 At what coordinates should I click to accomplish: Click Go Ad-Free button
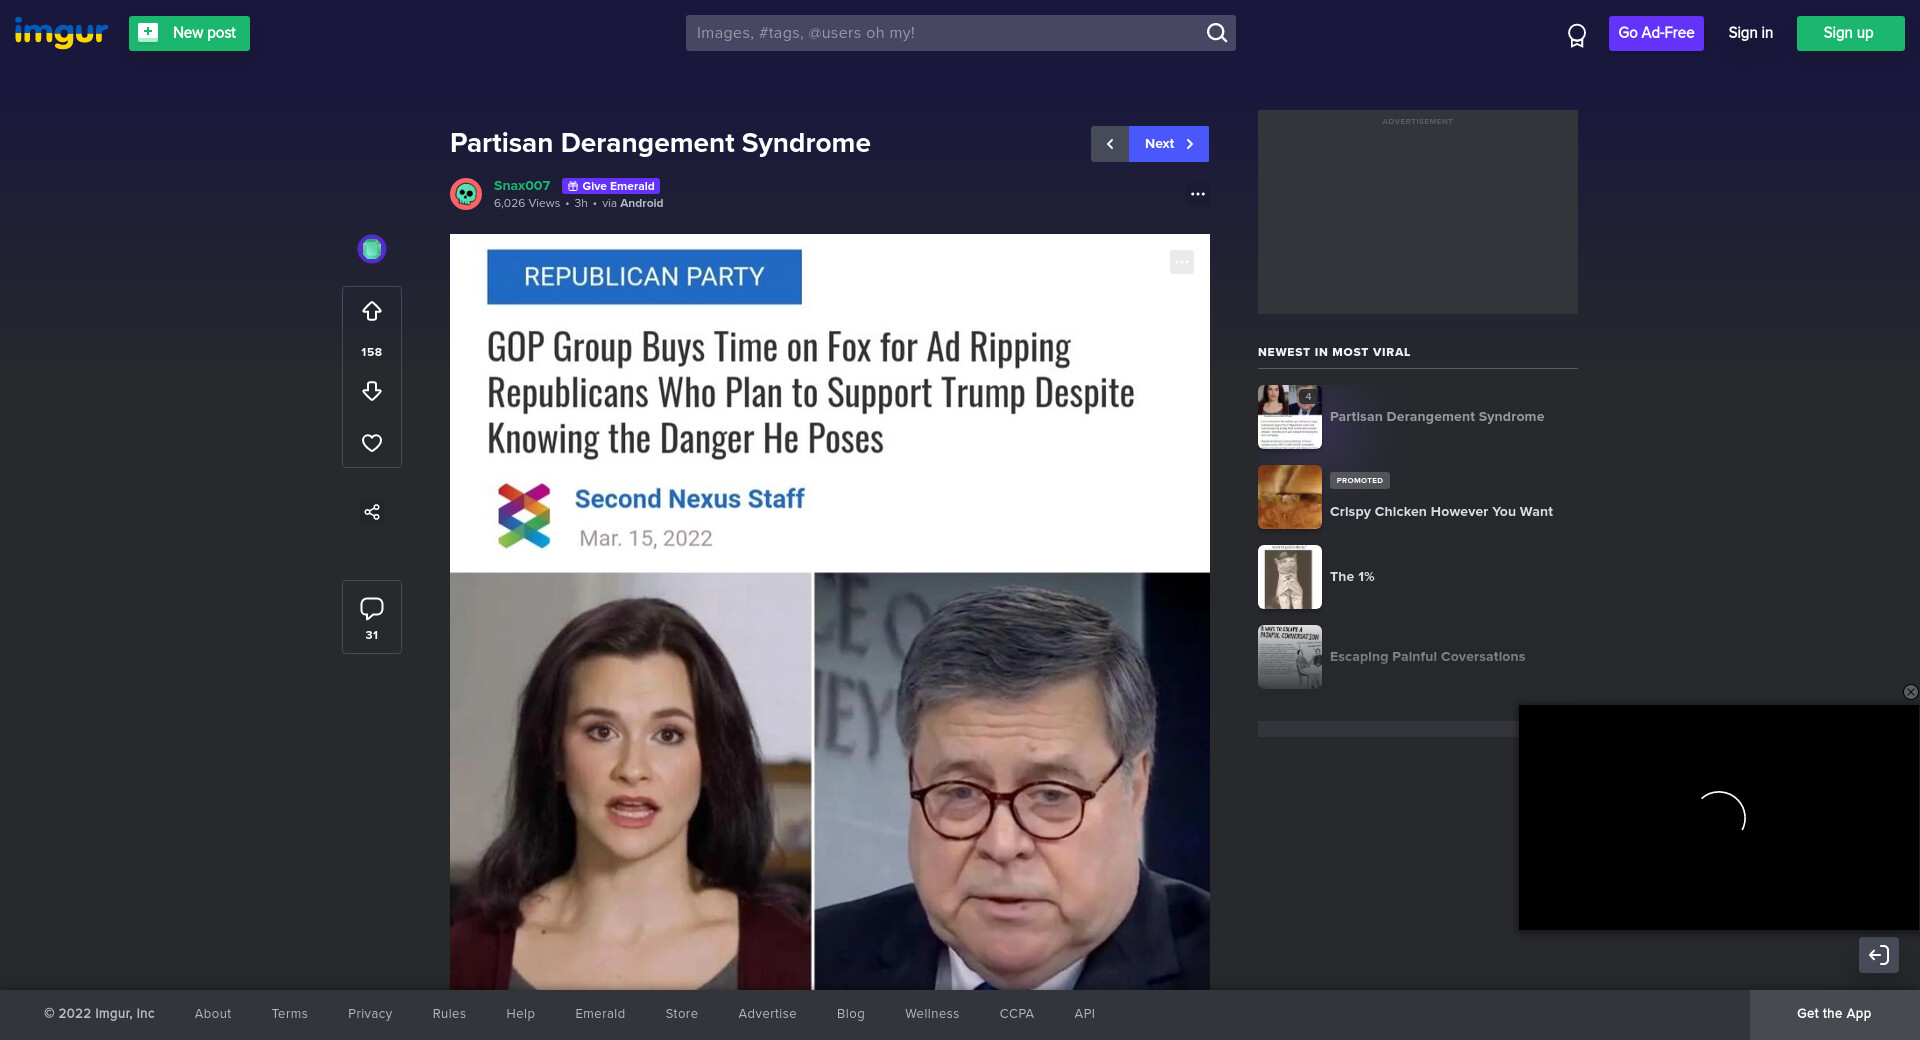coord(1655,33)
